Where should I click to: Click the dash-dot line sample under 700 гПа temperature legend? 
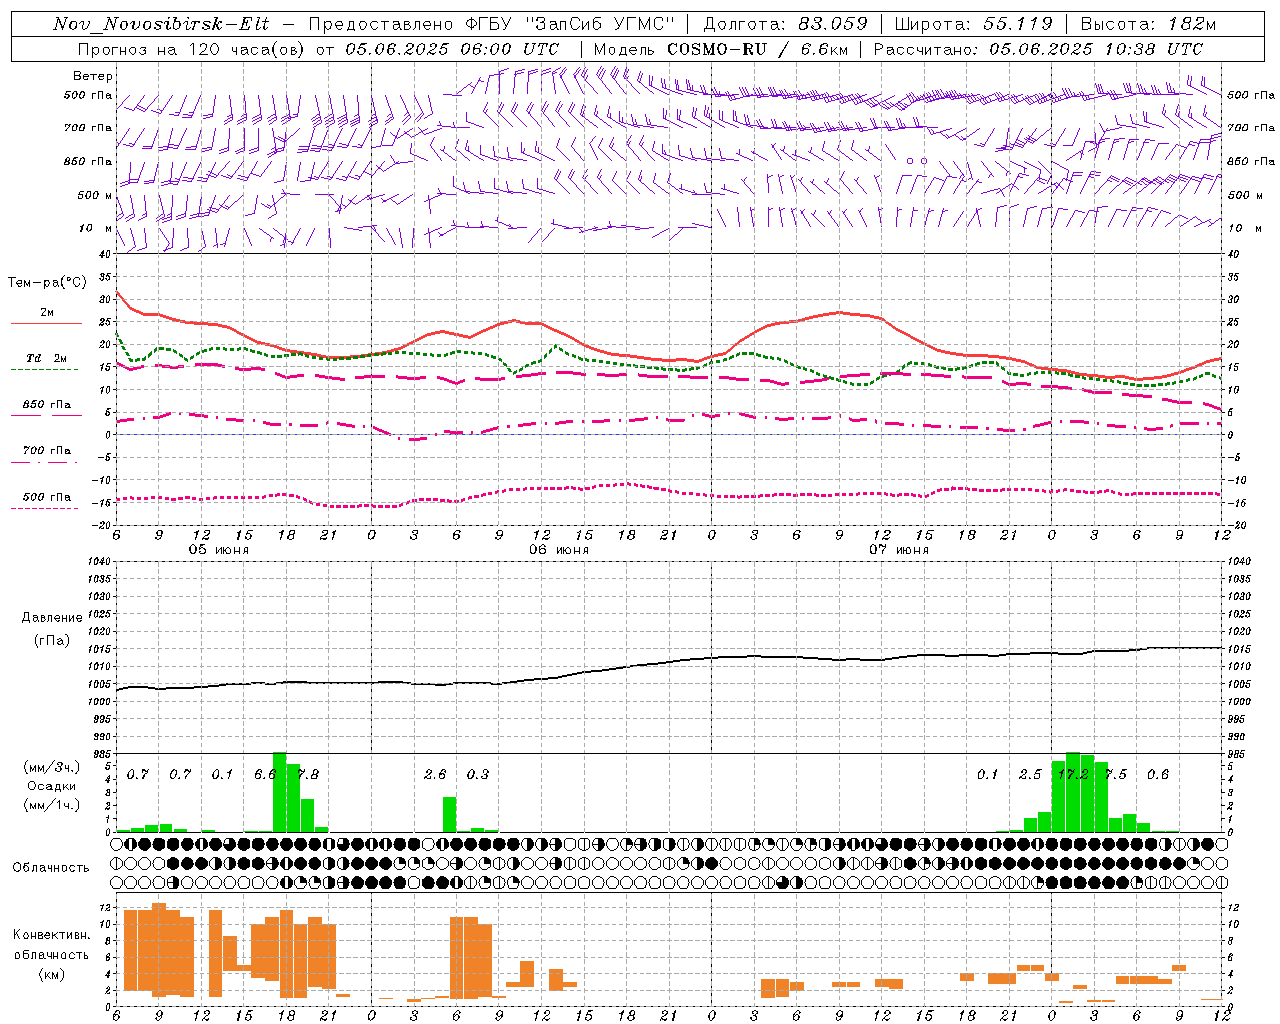[44, 462]
